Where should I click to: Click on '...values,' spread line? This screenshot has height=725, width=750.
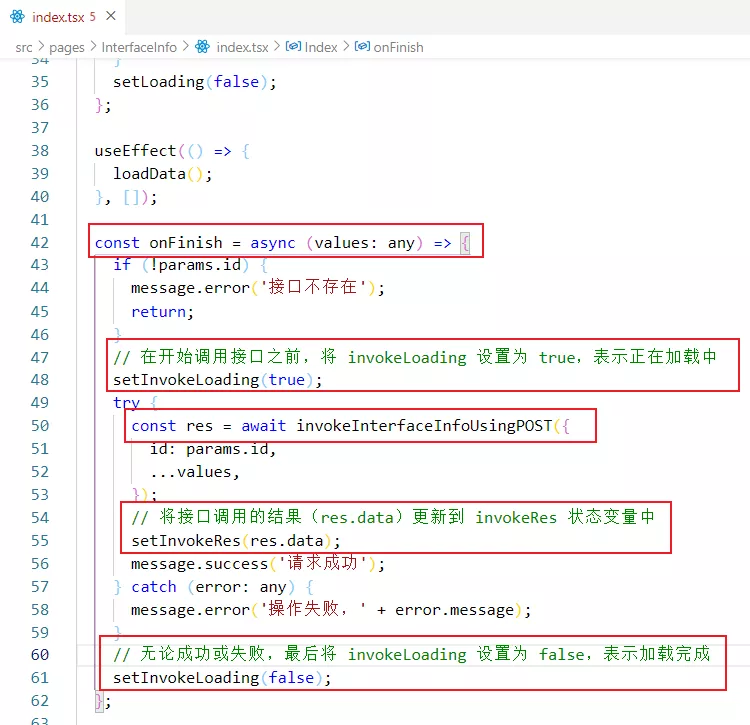point(194,472)
